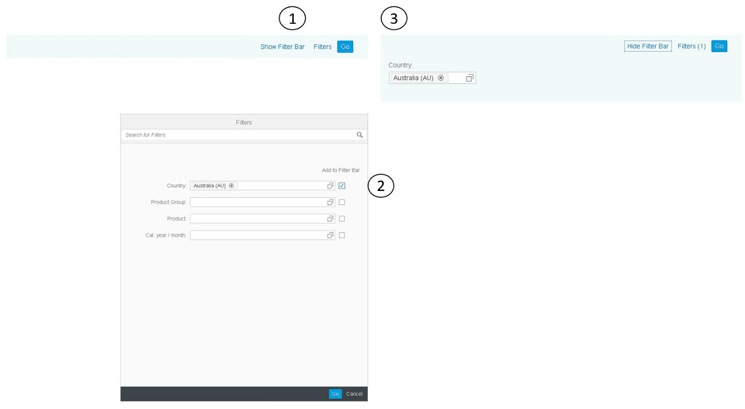Open the Filters (1) link
The width and height of the screenshot is (745, 409).
click(x=691, y=46)
